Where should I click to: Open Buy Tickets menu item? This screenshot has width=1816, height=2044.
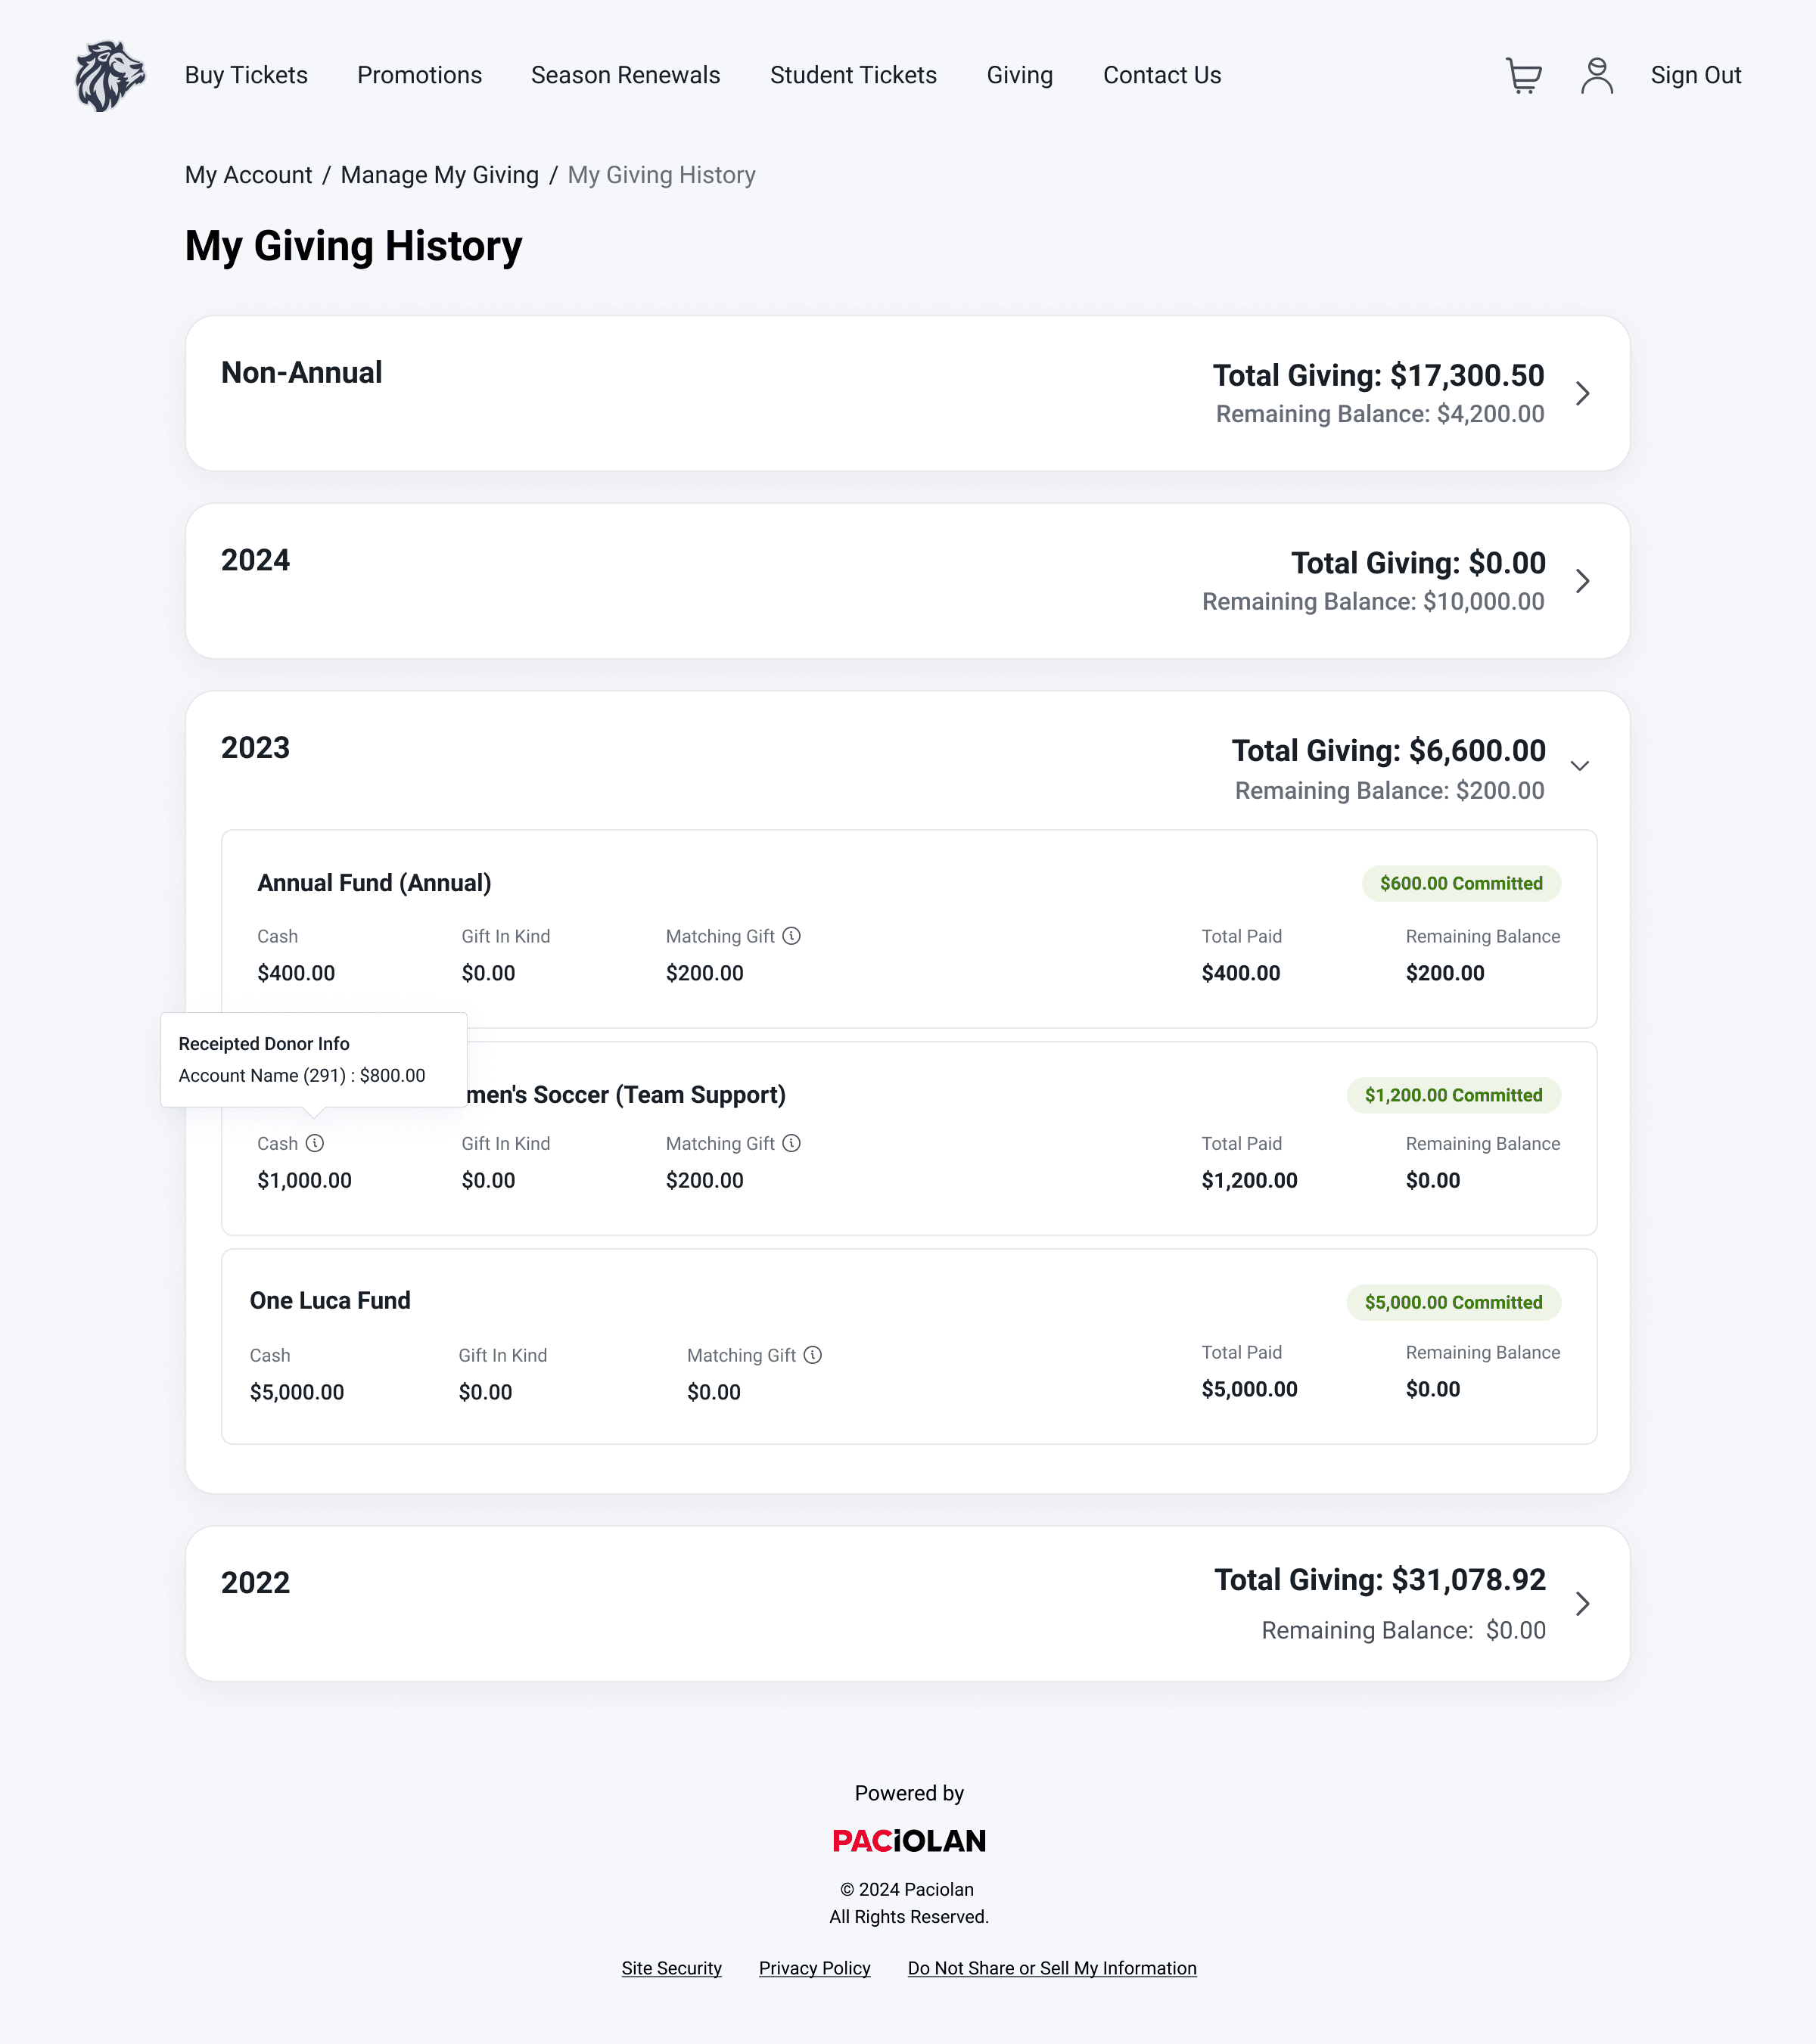click(246, 75)
